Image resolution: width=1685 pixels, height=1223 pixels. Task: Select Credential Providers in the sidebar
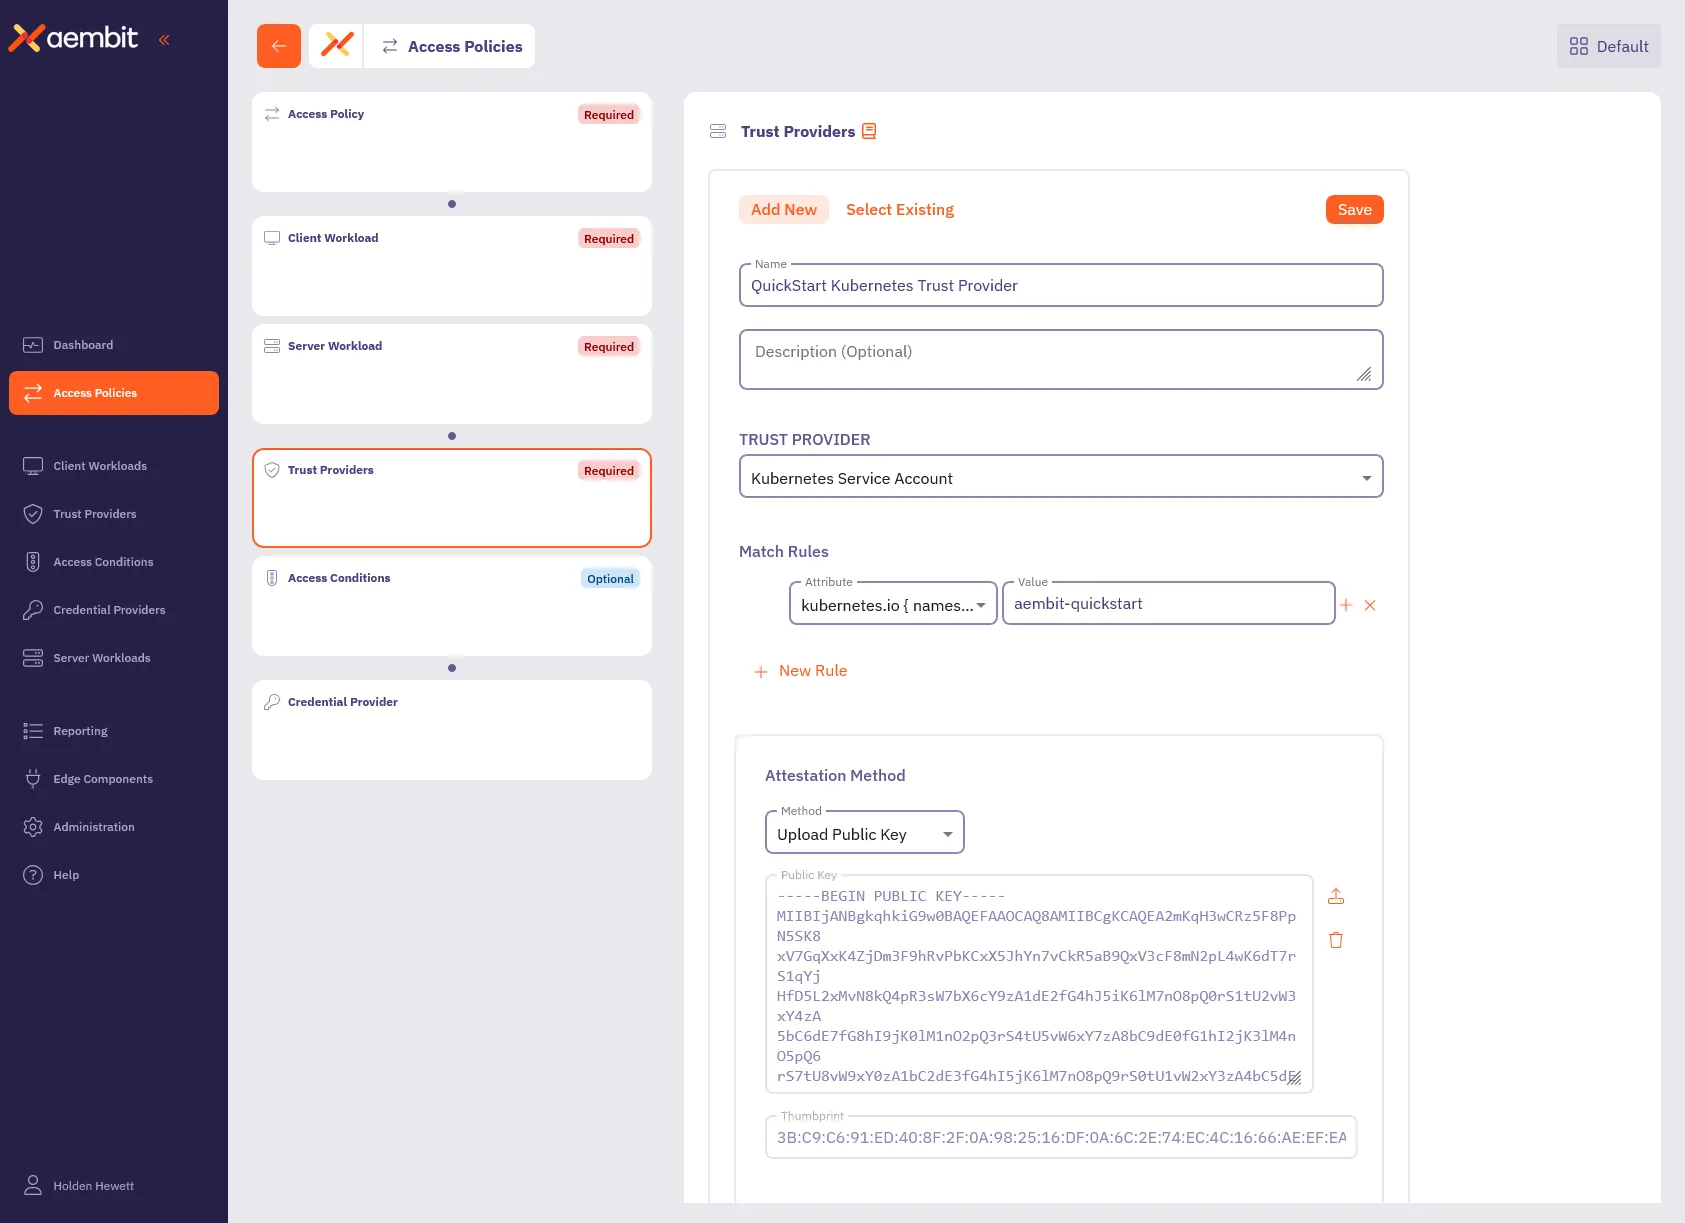pyautogui.click(x=110, y=609)
